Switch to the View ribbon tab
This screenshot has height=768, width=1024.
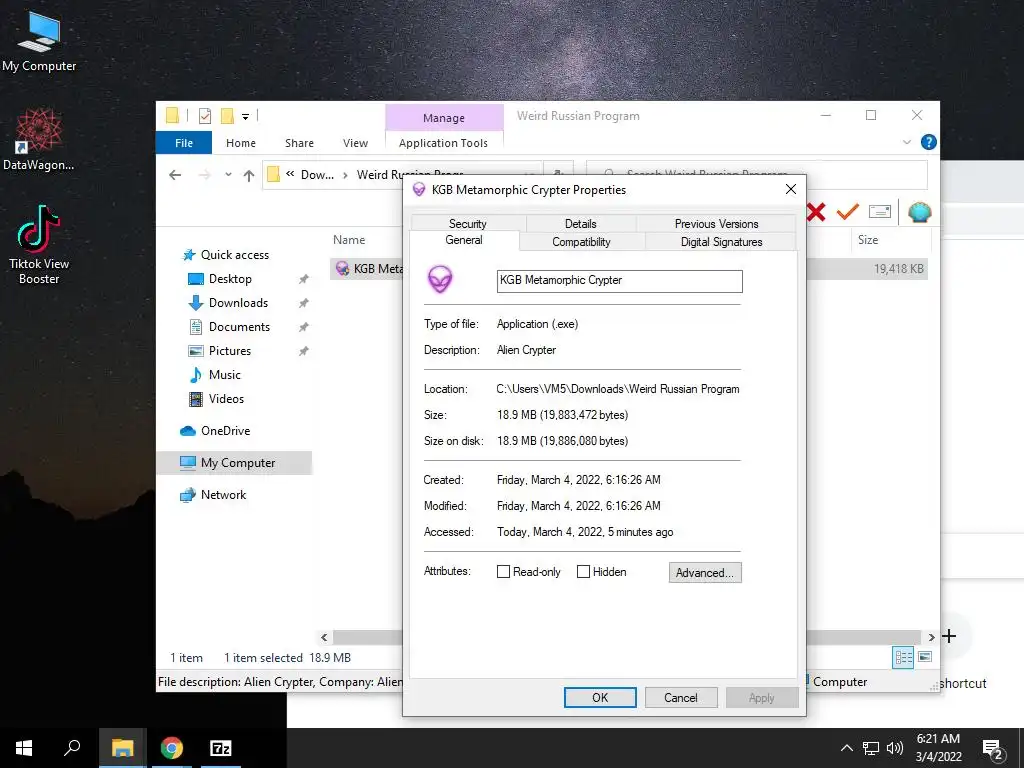[x=355, y=143]
